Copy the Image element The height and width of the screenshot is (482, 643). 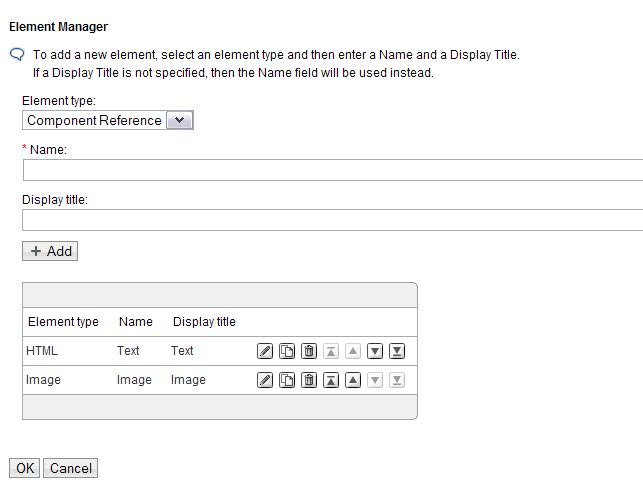[x=287, y=380]
